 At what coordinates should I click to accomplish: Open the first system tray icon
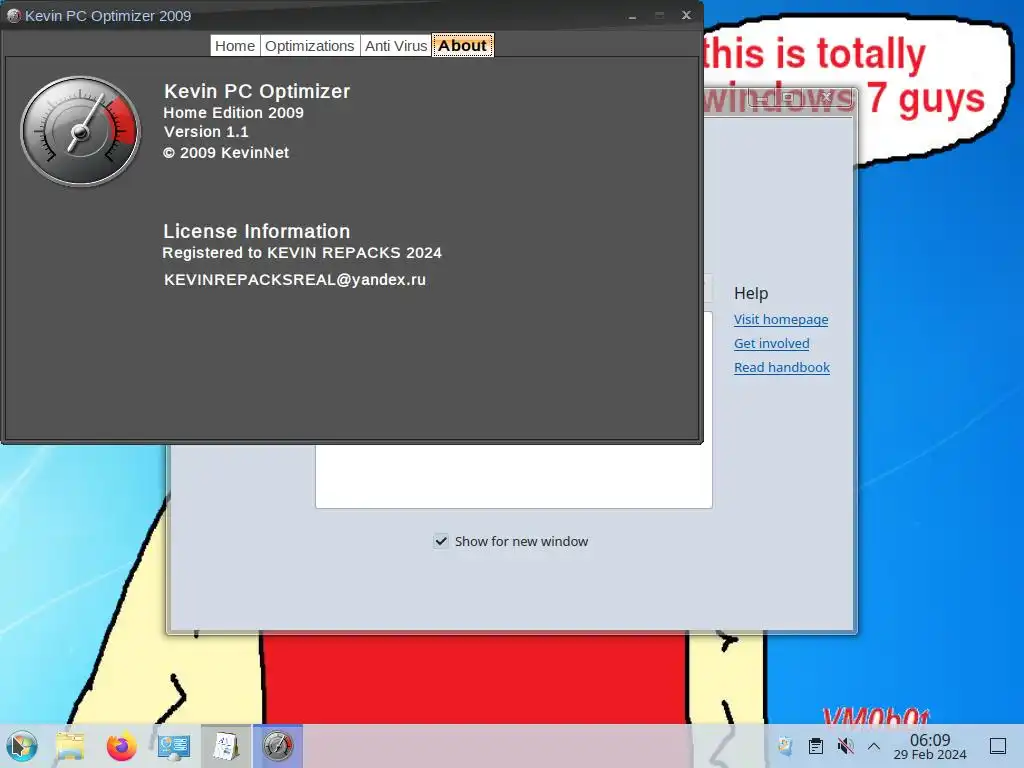click(x=785, y=746)
